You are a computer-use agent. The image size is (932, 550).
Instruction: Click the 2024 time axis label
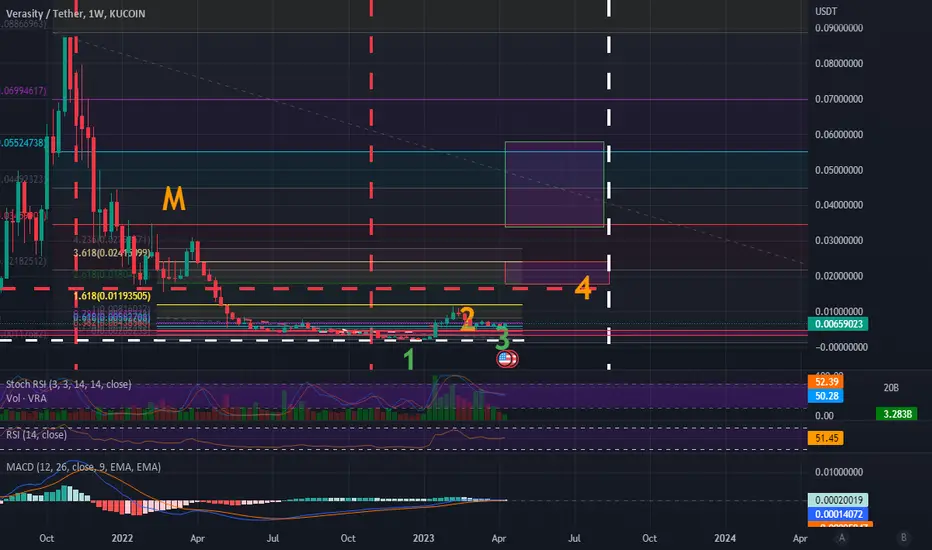[x=725, y=538]
